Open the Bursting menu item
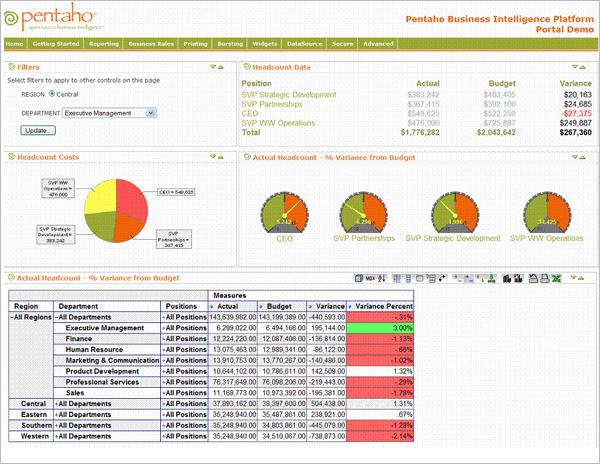Viewport: 600px width, 465px height. [230, 44]
